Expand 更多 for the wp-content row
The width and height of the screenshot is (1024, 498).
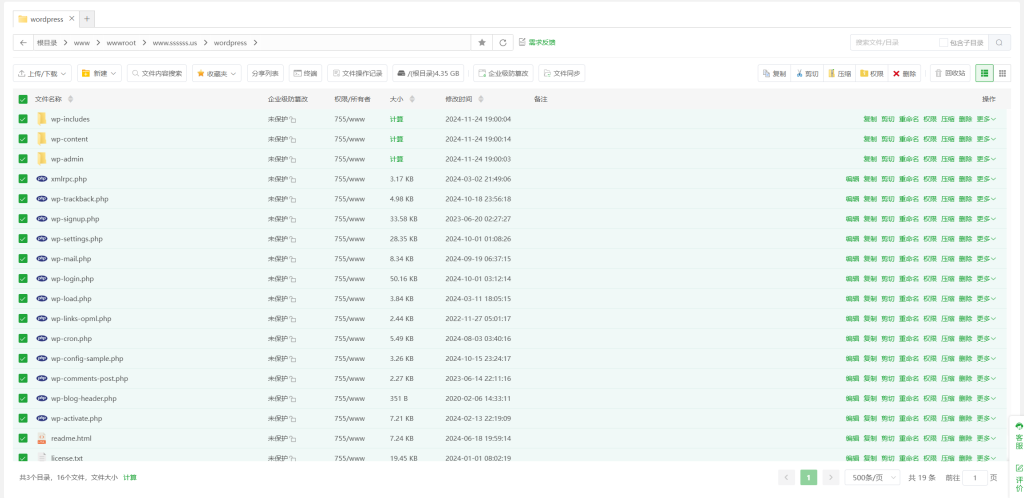coord(986,139)
